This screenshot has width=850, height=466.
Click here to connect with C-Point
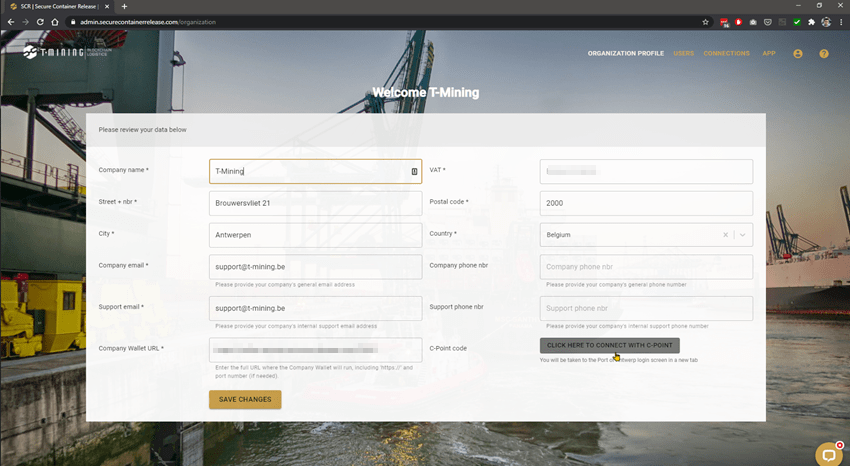(609, 345)
